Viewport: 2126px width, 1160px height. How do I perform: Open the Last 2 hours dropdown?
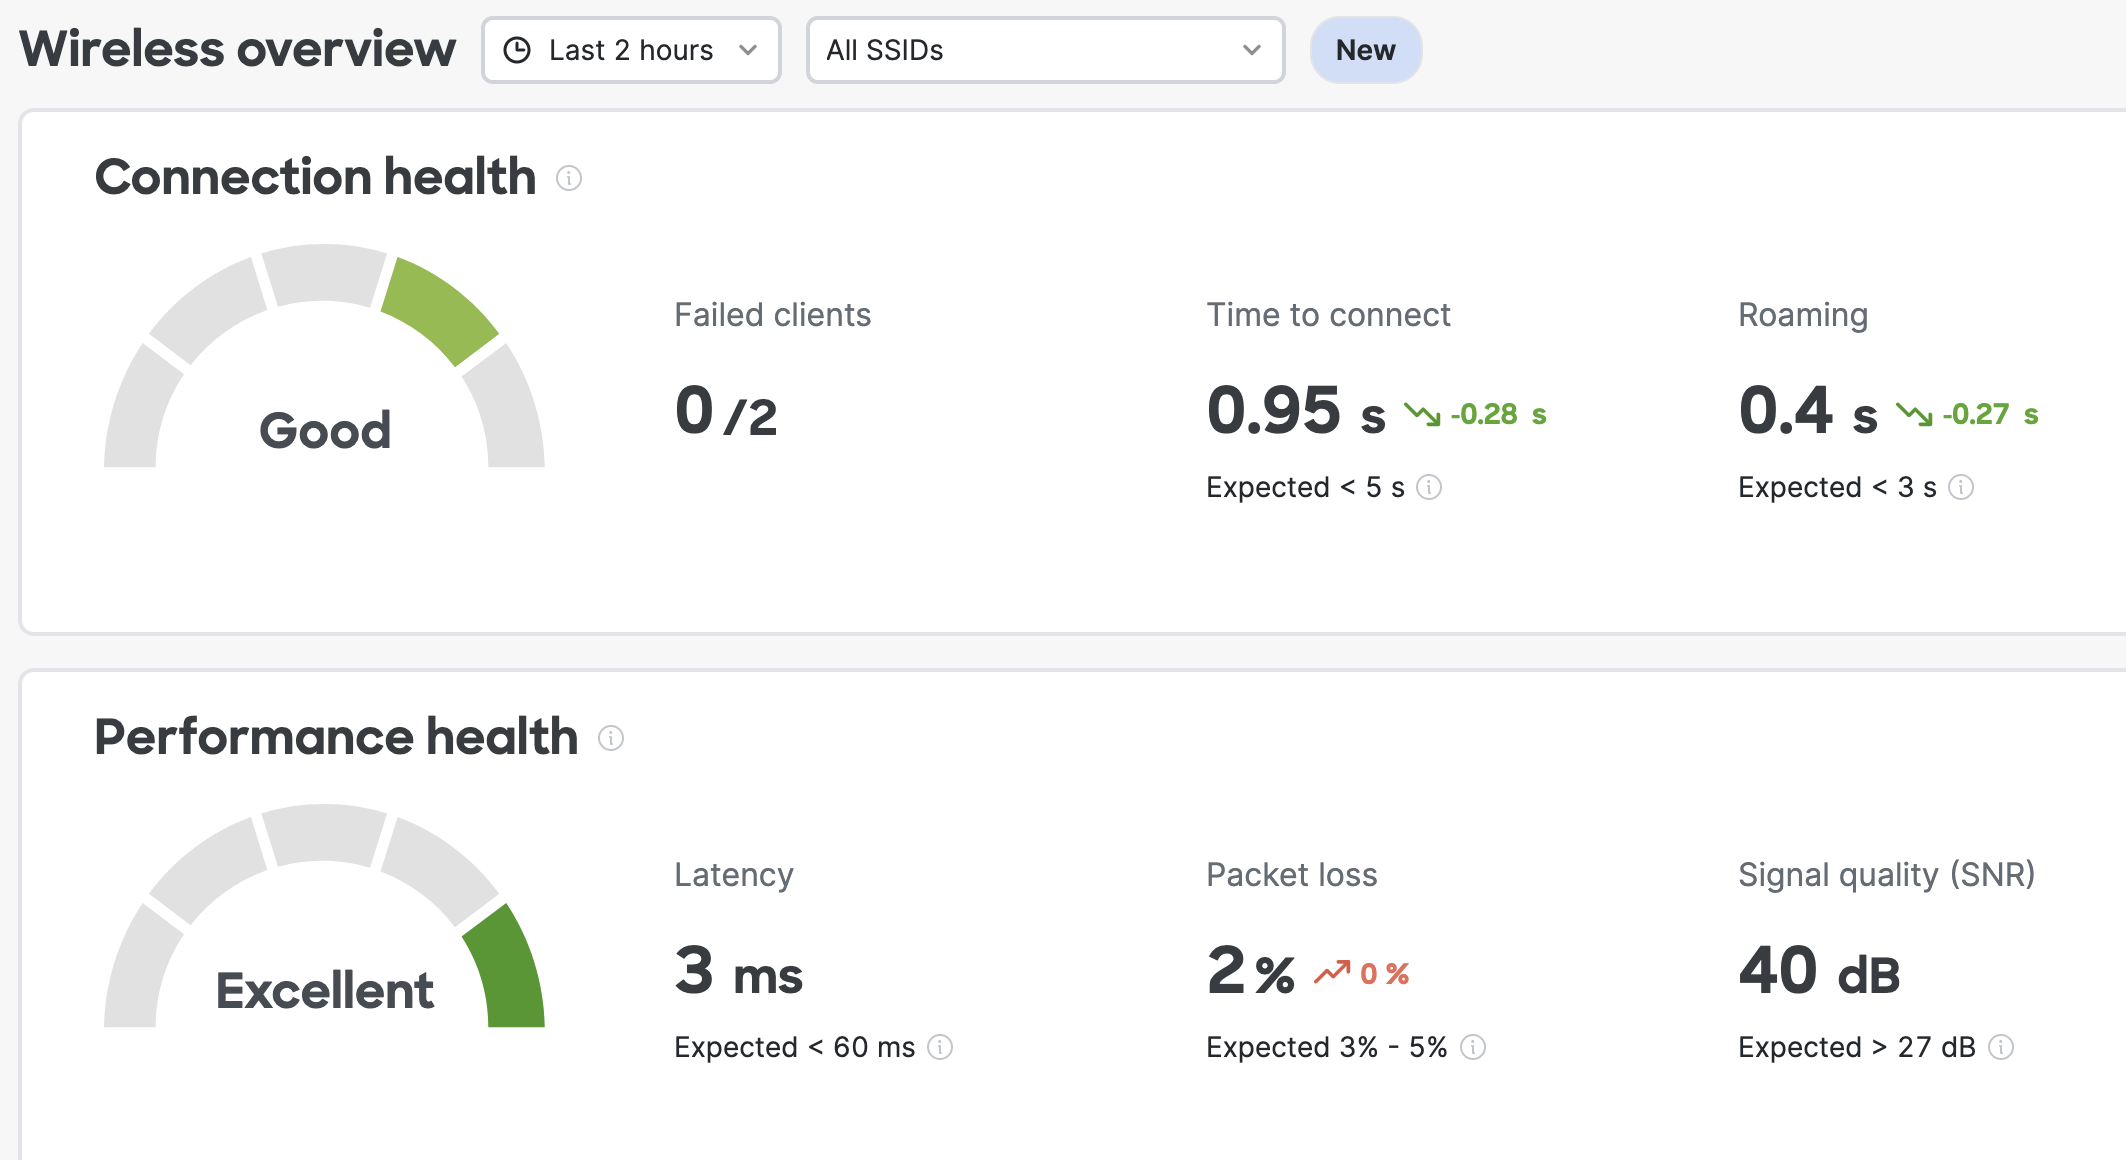tap(631, 50)
